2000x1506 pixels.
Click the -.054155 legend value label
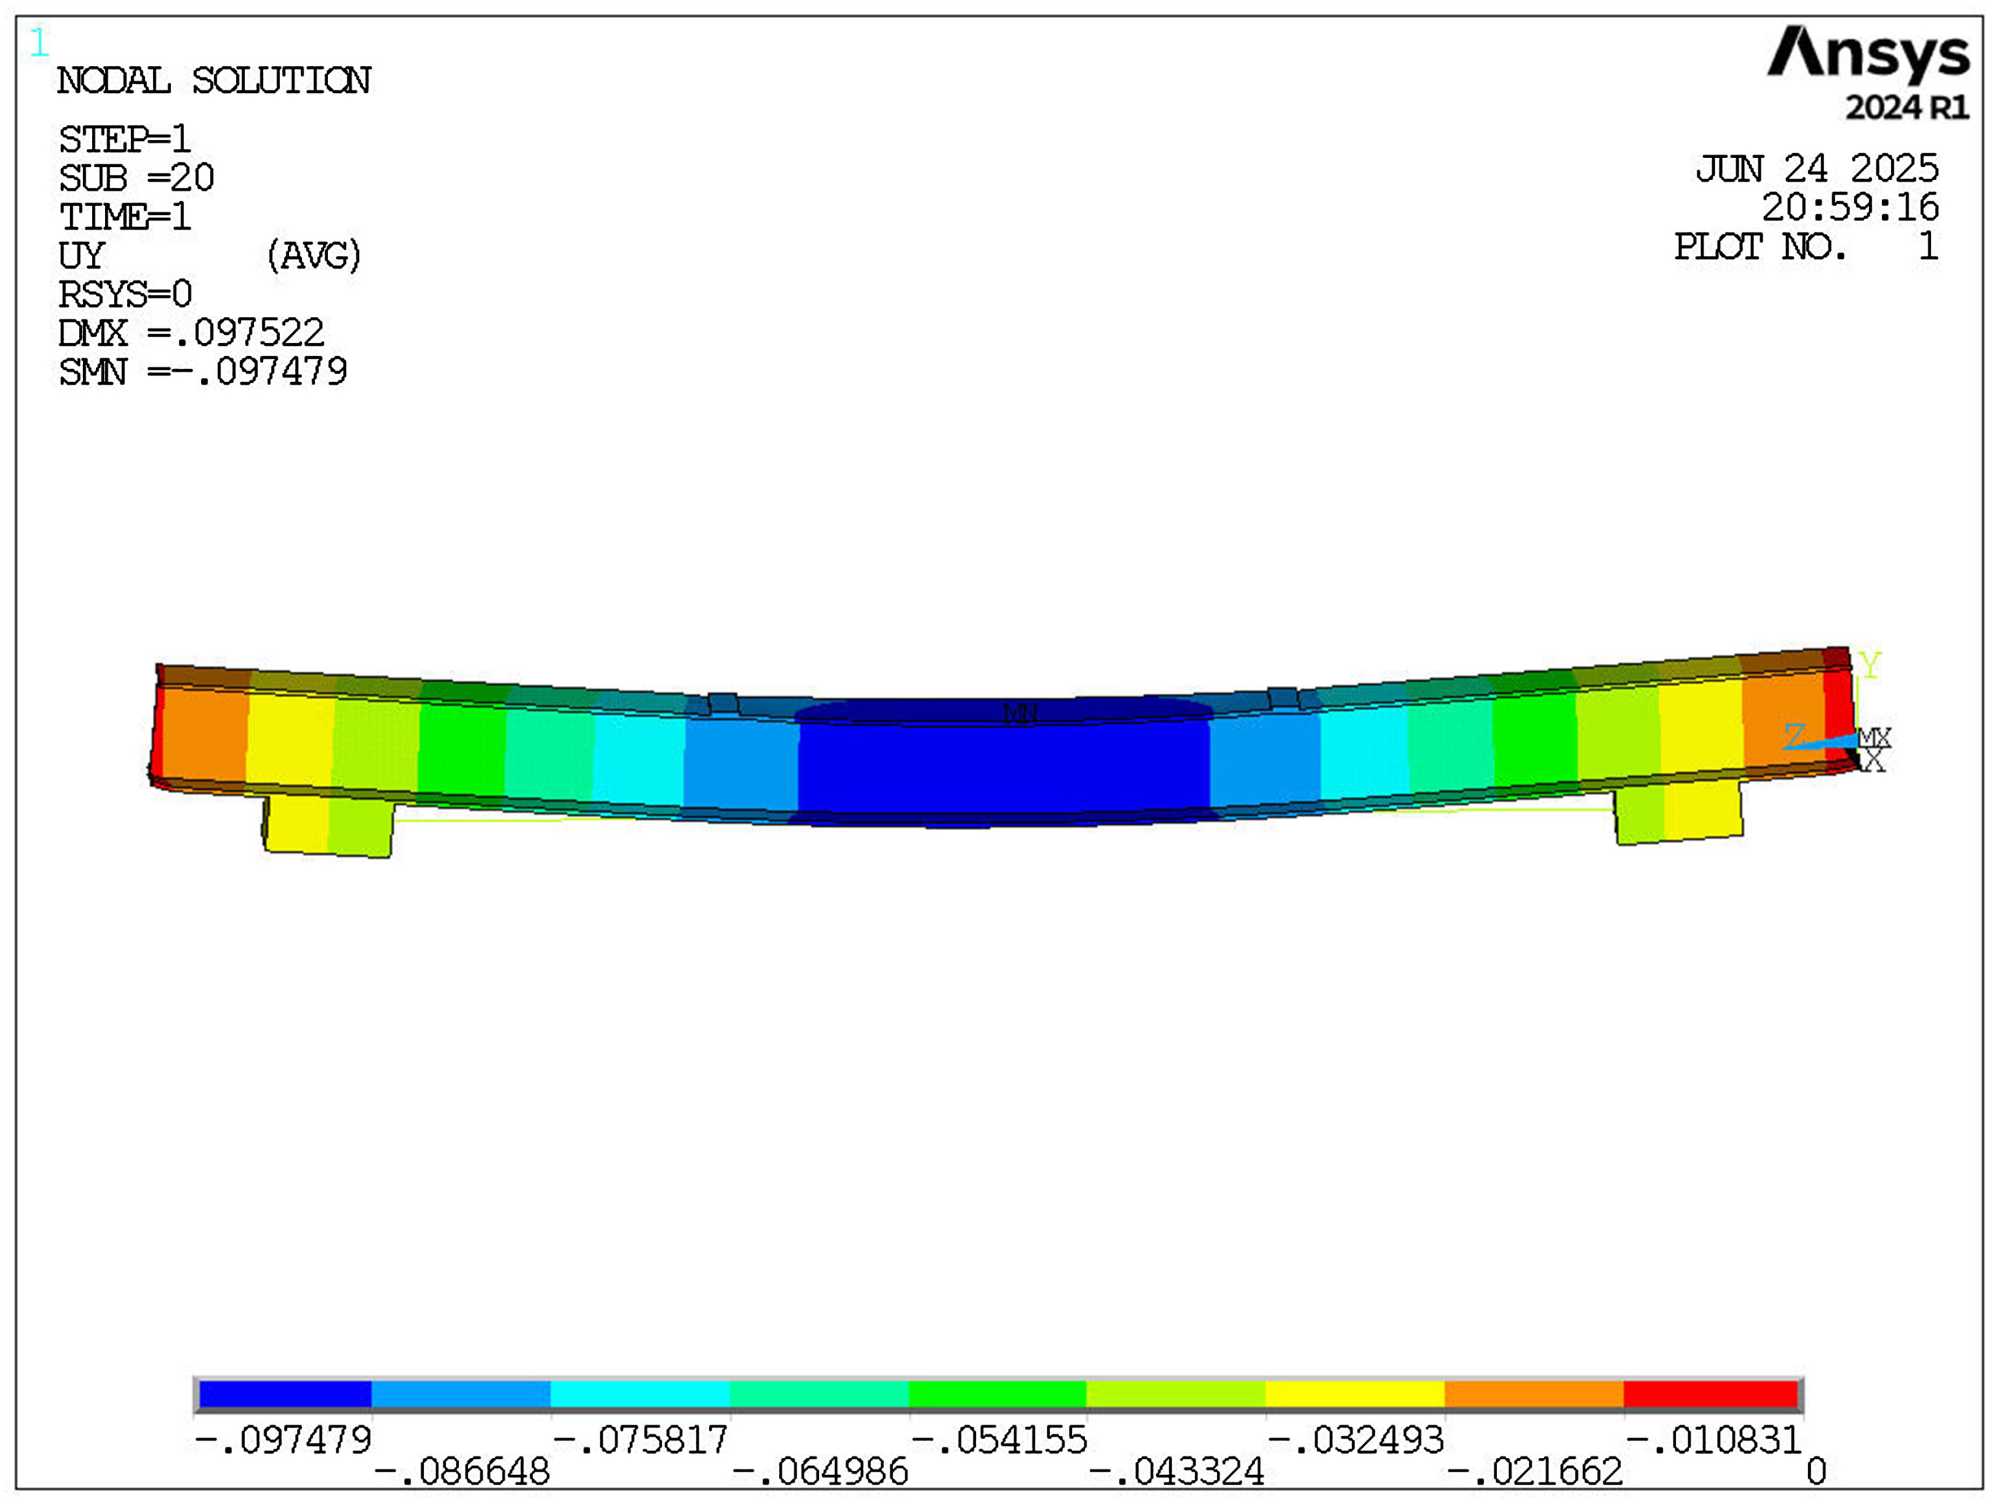pos(998,1441)
